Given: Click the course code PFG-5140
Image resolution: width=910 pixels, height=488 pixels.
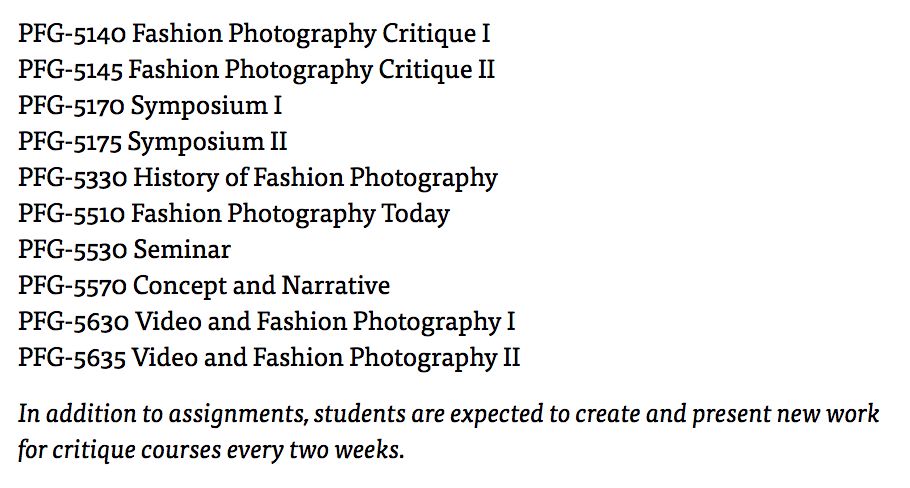Looking at the screenshot, I should coord(71,34).
